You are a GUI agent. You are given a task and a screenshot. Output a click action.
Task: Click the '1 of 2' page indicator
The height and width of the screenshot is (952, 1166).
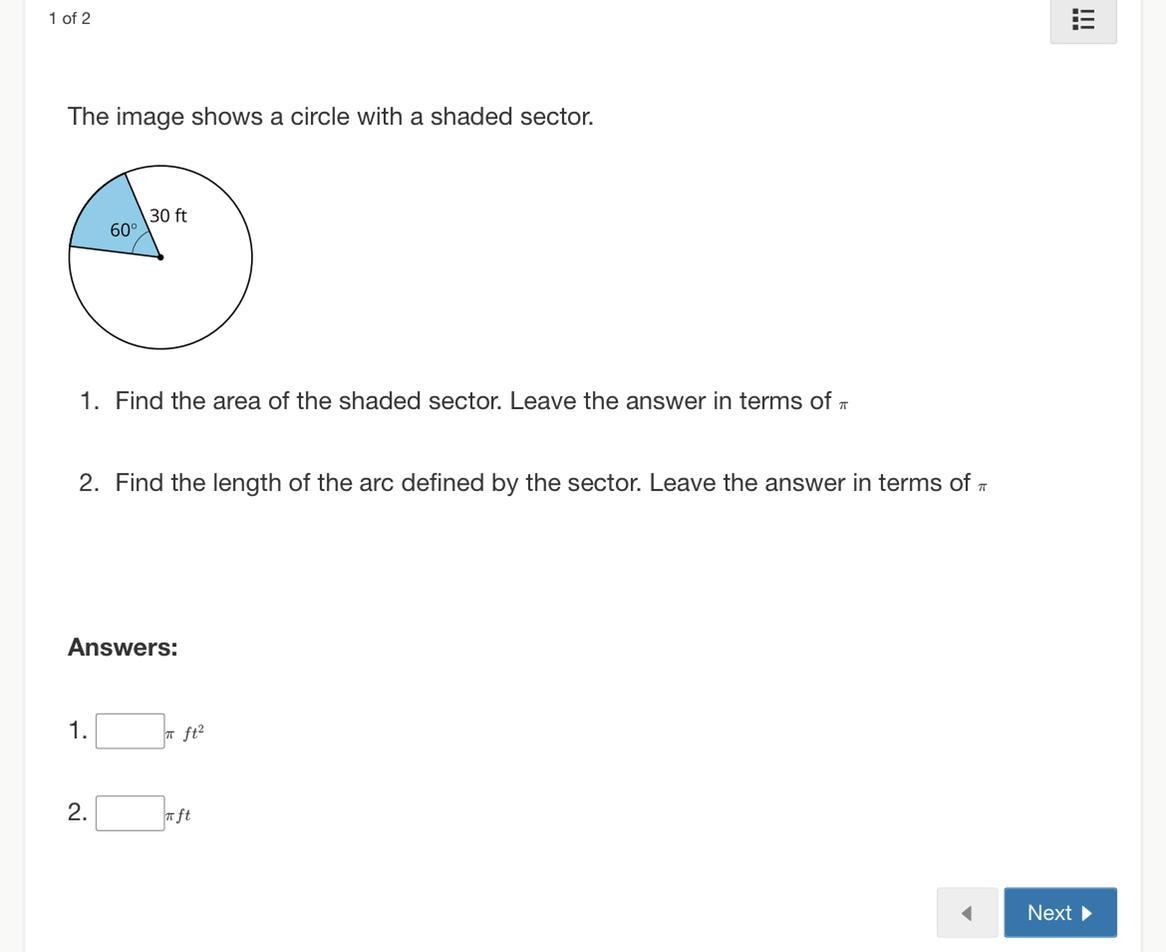[x=70, y=19]
